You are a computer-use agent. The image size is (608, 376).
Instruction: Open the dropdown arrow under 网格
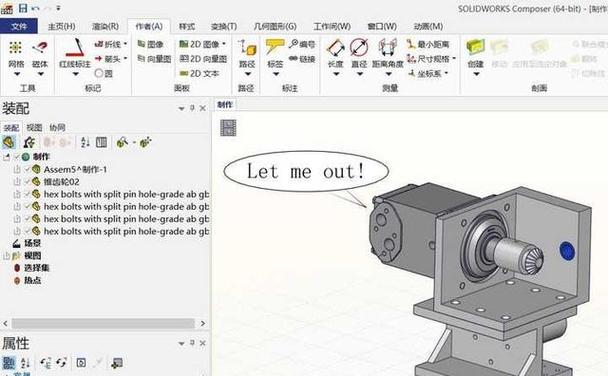(16, 74)
